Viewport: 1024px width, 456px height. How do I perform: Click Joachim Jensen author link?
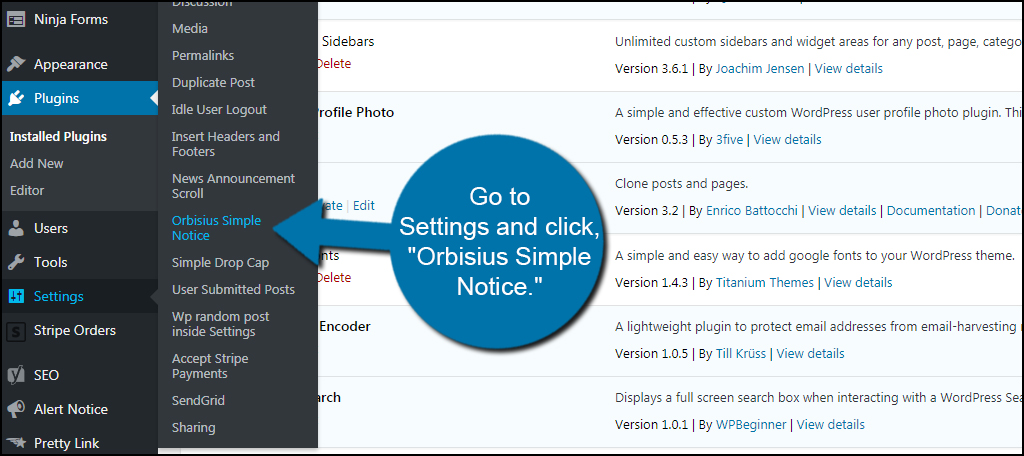coord(760,69)
